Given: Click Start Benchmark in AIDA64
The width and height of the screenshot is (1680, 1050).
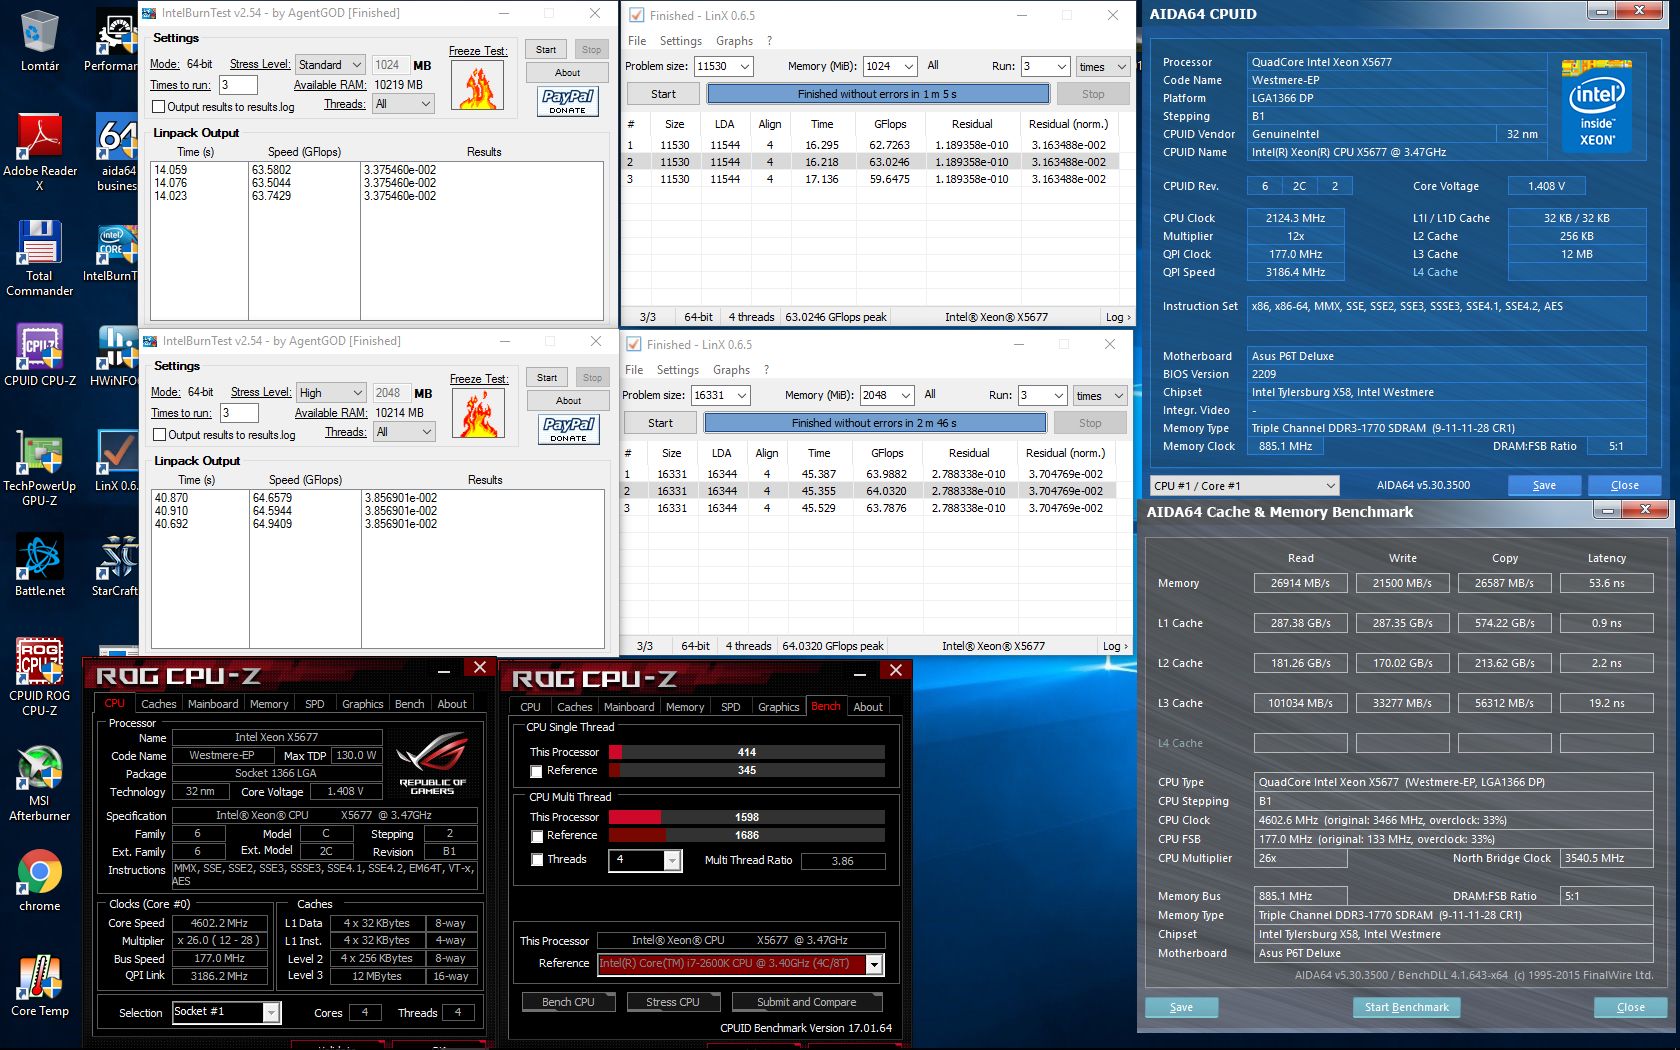Looking at the screenshot, I should pyautogui.click(x=1406, y=1007).
